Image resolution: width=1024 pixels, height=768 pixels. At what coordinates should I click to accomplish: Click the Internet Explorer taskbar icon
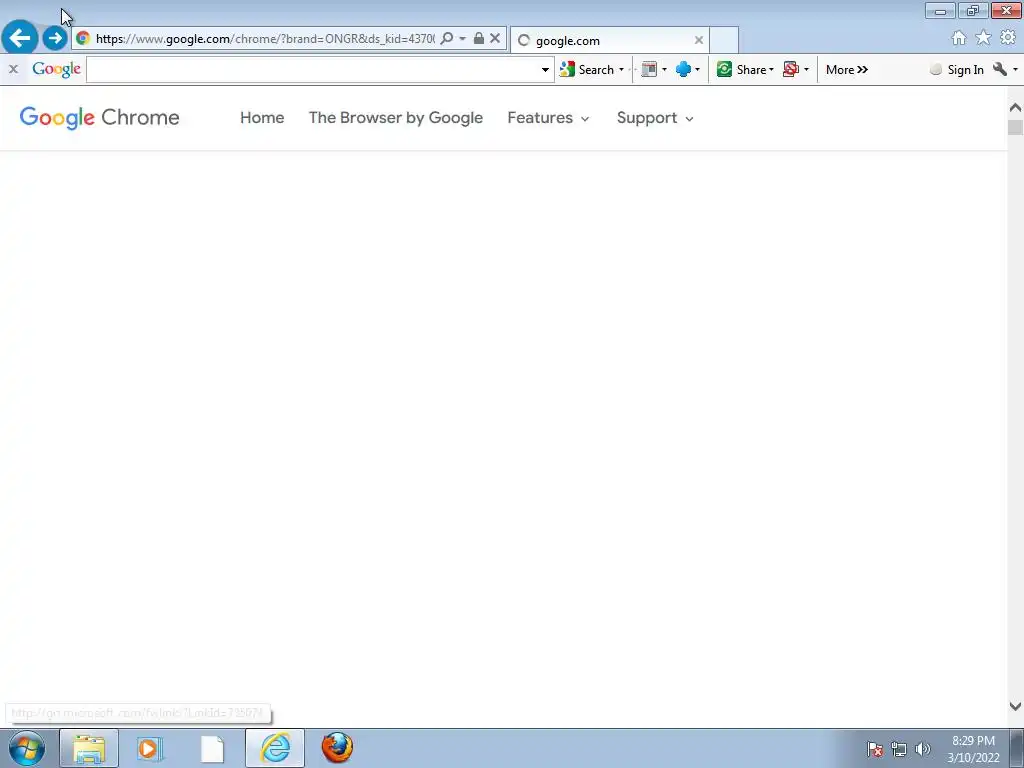tap(275, 748)
